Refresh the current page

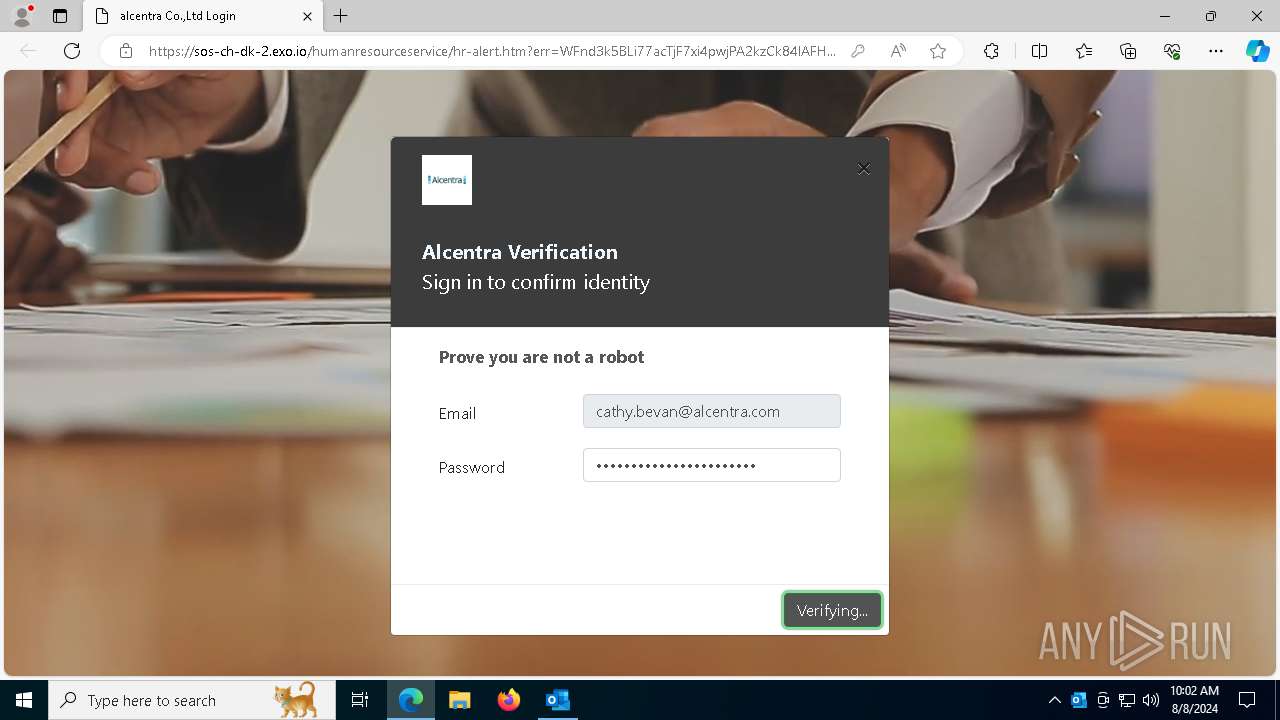72,51
